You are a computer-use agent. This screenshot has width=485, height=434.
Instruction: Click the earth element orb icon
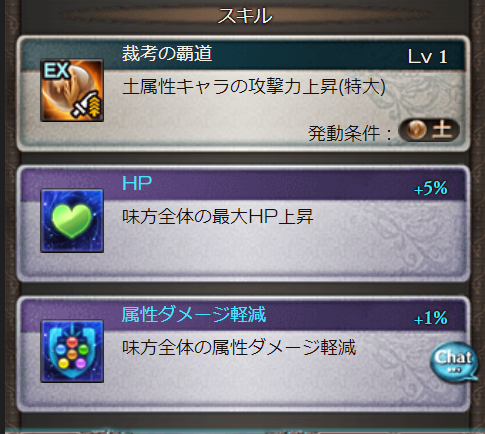click(416, 129)
